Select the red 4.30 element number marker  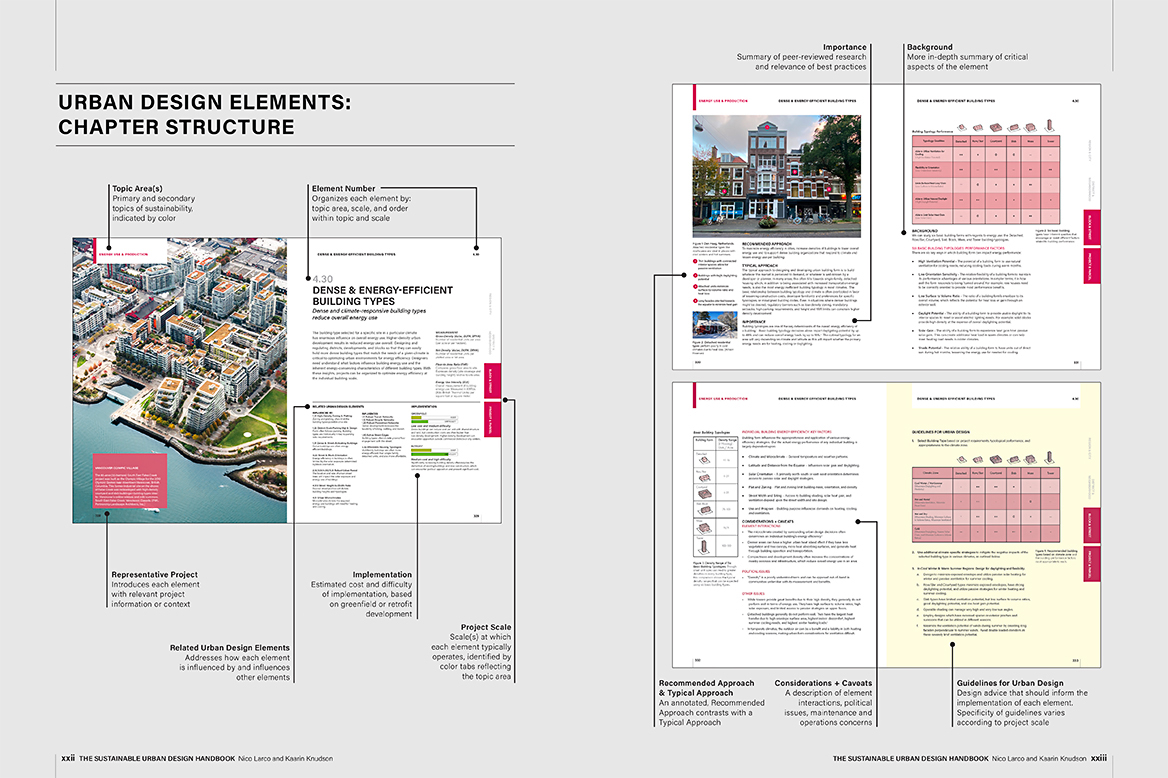tap(324, 280)
